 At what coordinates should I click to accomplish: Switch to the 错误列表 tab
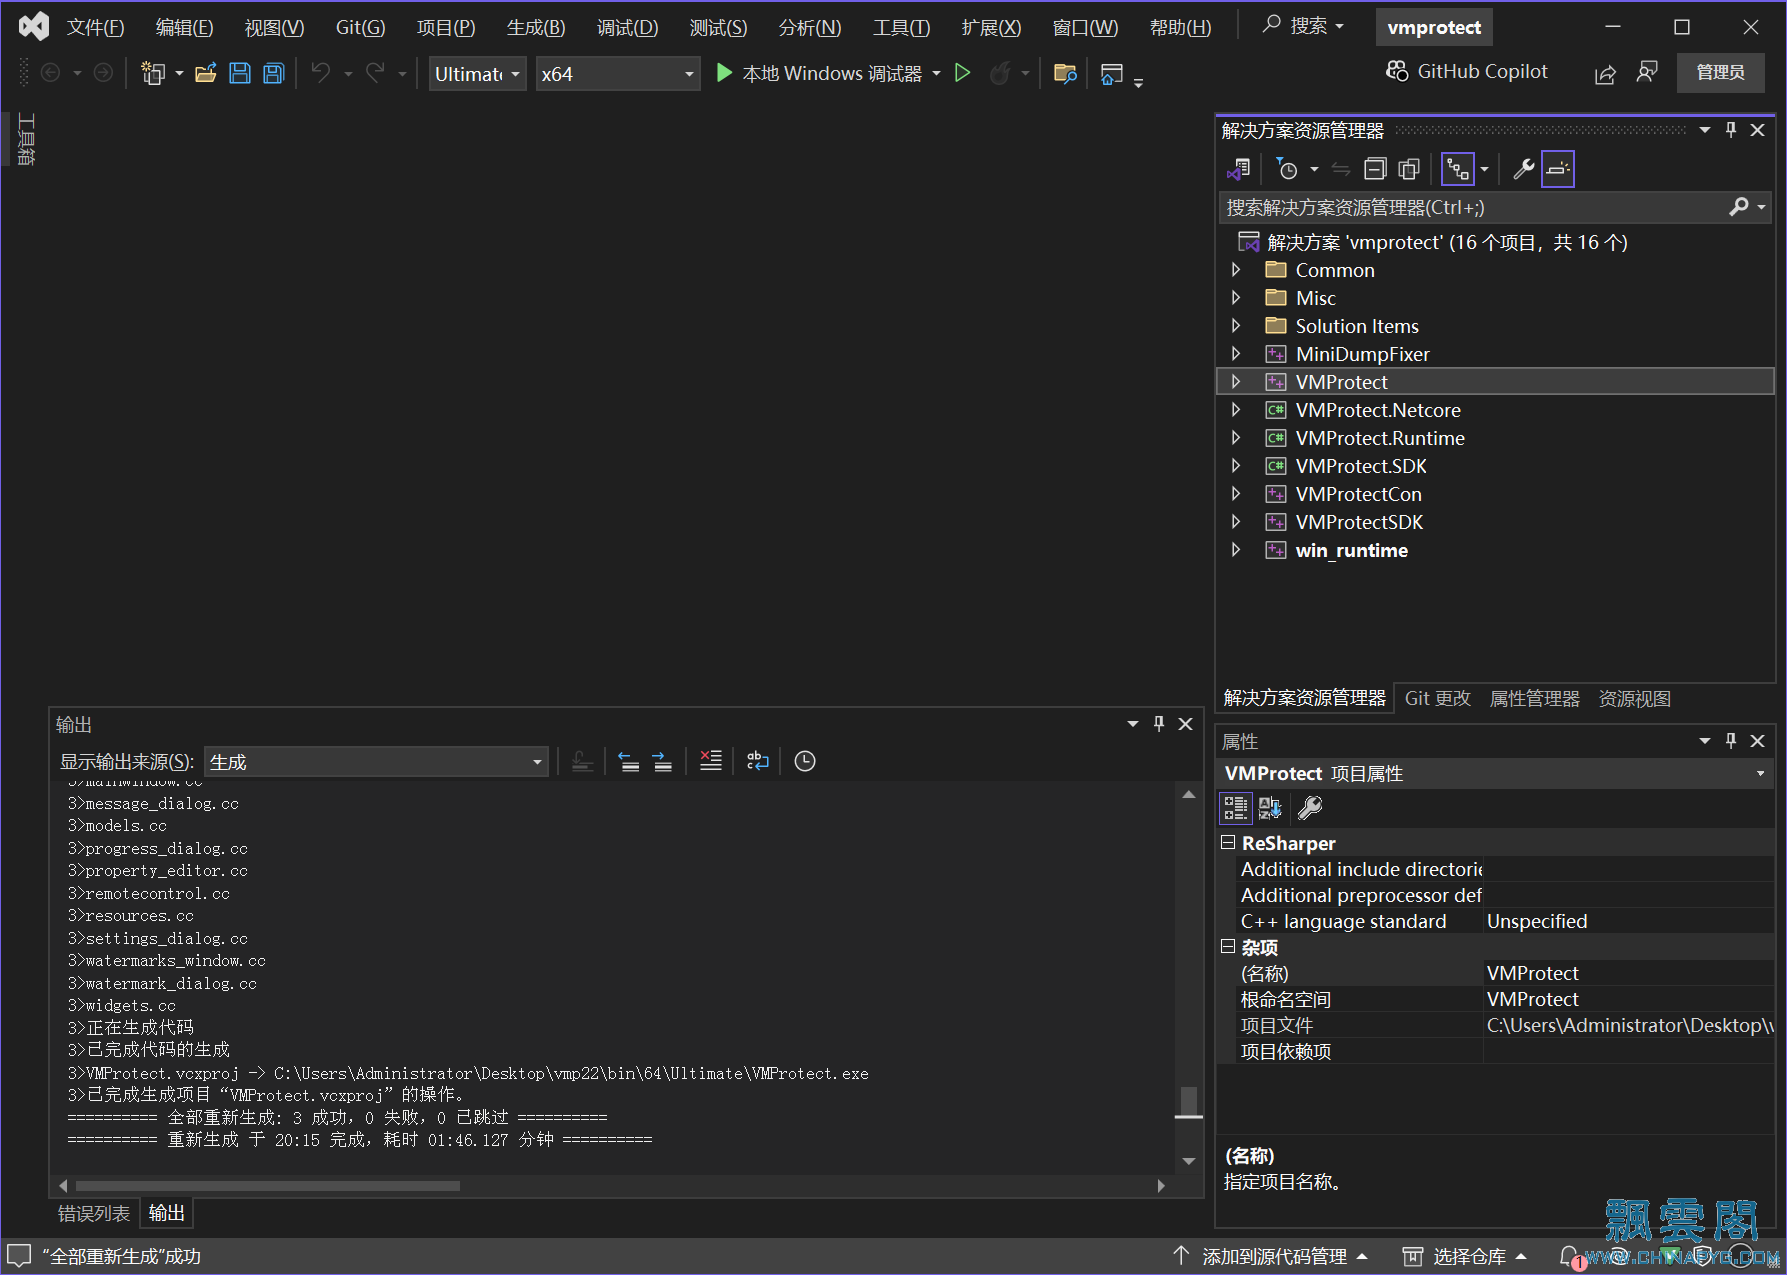click(94, 1213)
